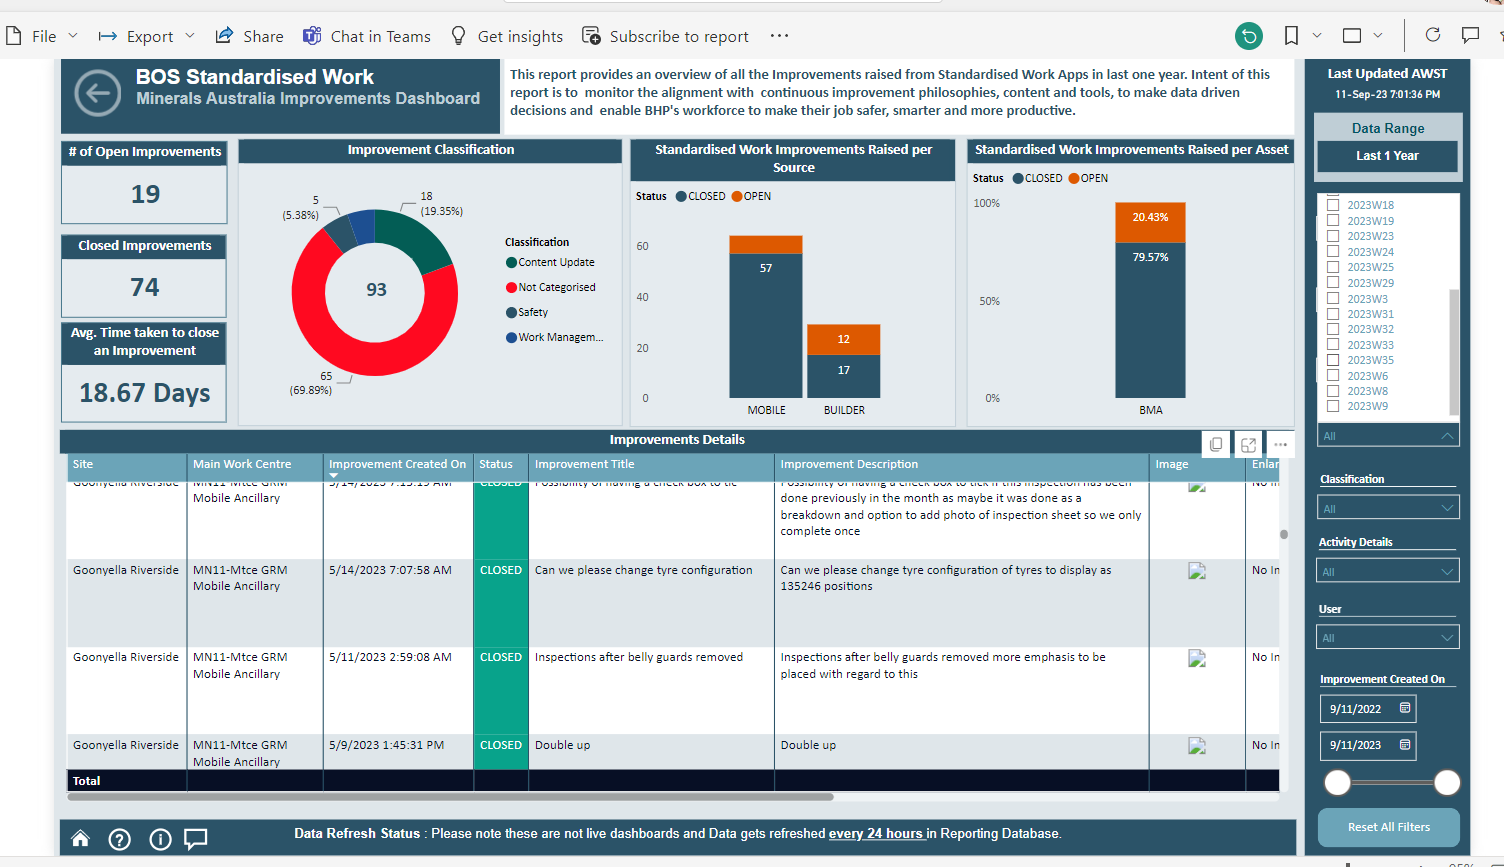This screenshot has height=867, width=1504.
Task: Open help with the question mark icon
Action: (x=119, y=839)
